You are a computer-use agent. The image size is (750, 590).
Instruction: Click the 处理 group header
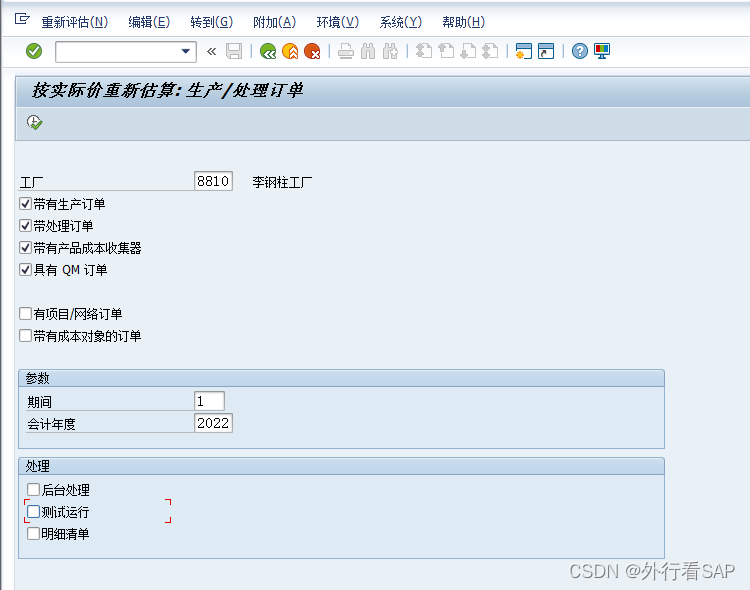342,466
